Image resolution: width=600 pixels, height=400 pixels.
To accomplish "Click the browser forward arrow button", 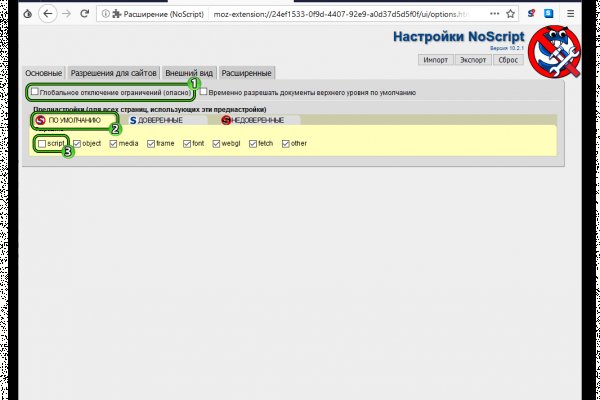I will [x=67, y=15].
